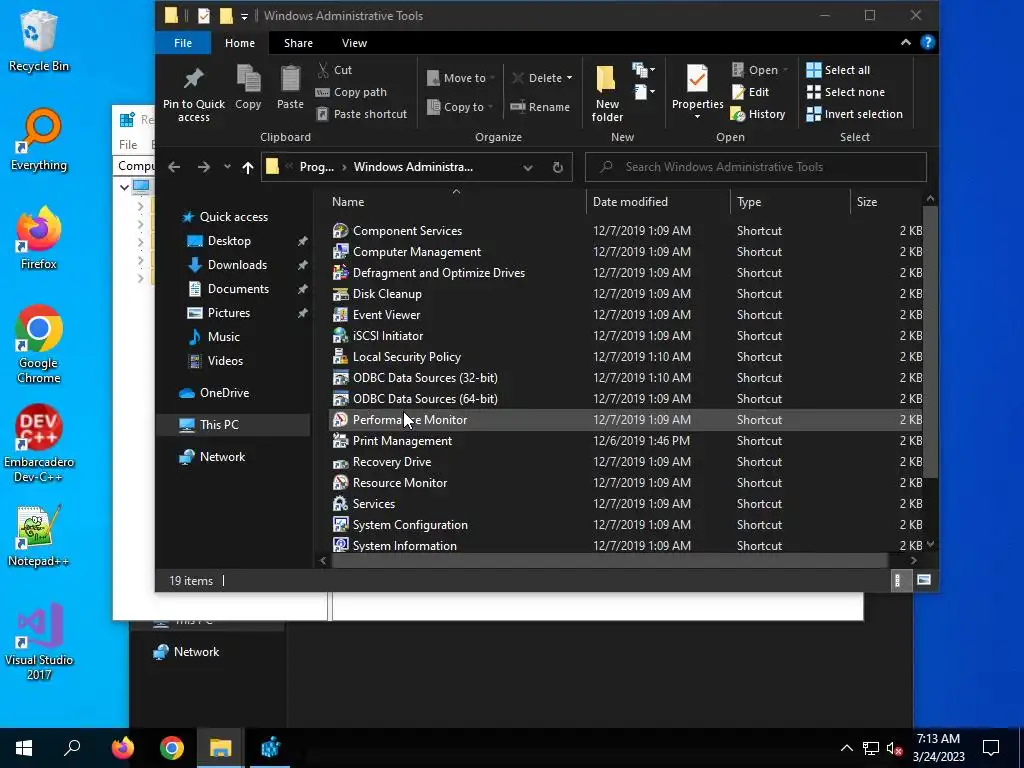Sort by Name column header
The height and width of the screenshot is (768, 1024).
coord(456,202)
